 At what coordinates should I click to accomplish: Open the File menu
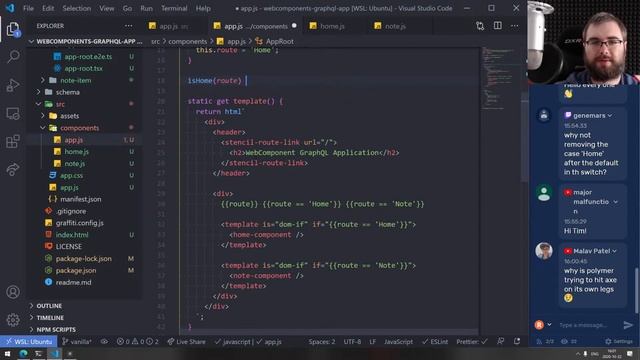click(28, 8)
